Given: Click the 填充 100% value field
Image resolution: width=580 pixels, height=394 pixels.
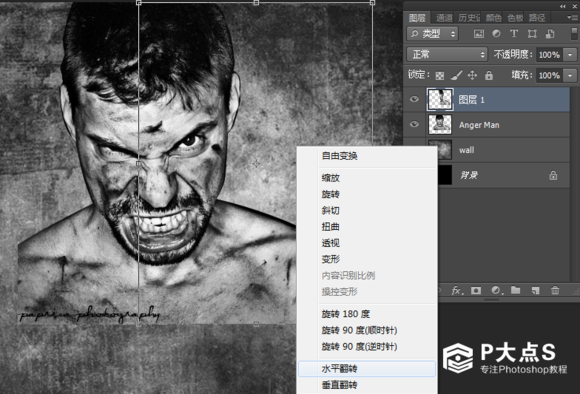Looking at the screenshot, I should click(549, 75).
